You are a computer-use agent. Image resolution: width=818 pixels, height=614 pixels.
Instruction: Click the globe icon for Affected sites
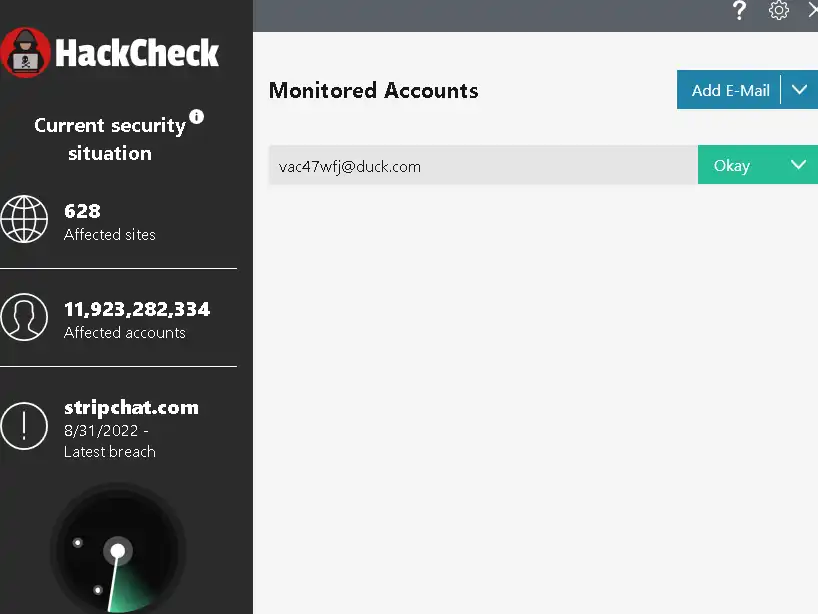click(x=24, y=220)
